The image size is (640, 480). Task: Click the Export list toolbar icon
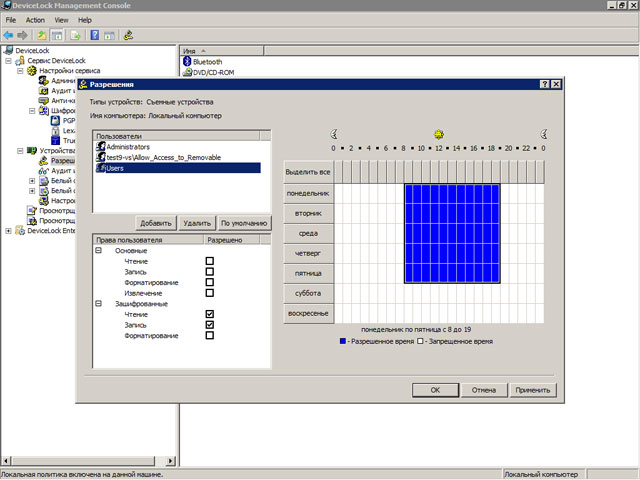pos(76,35)
